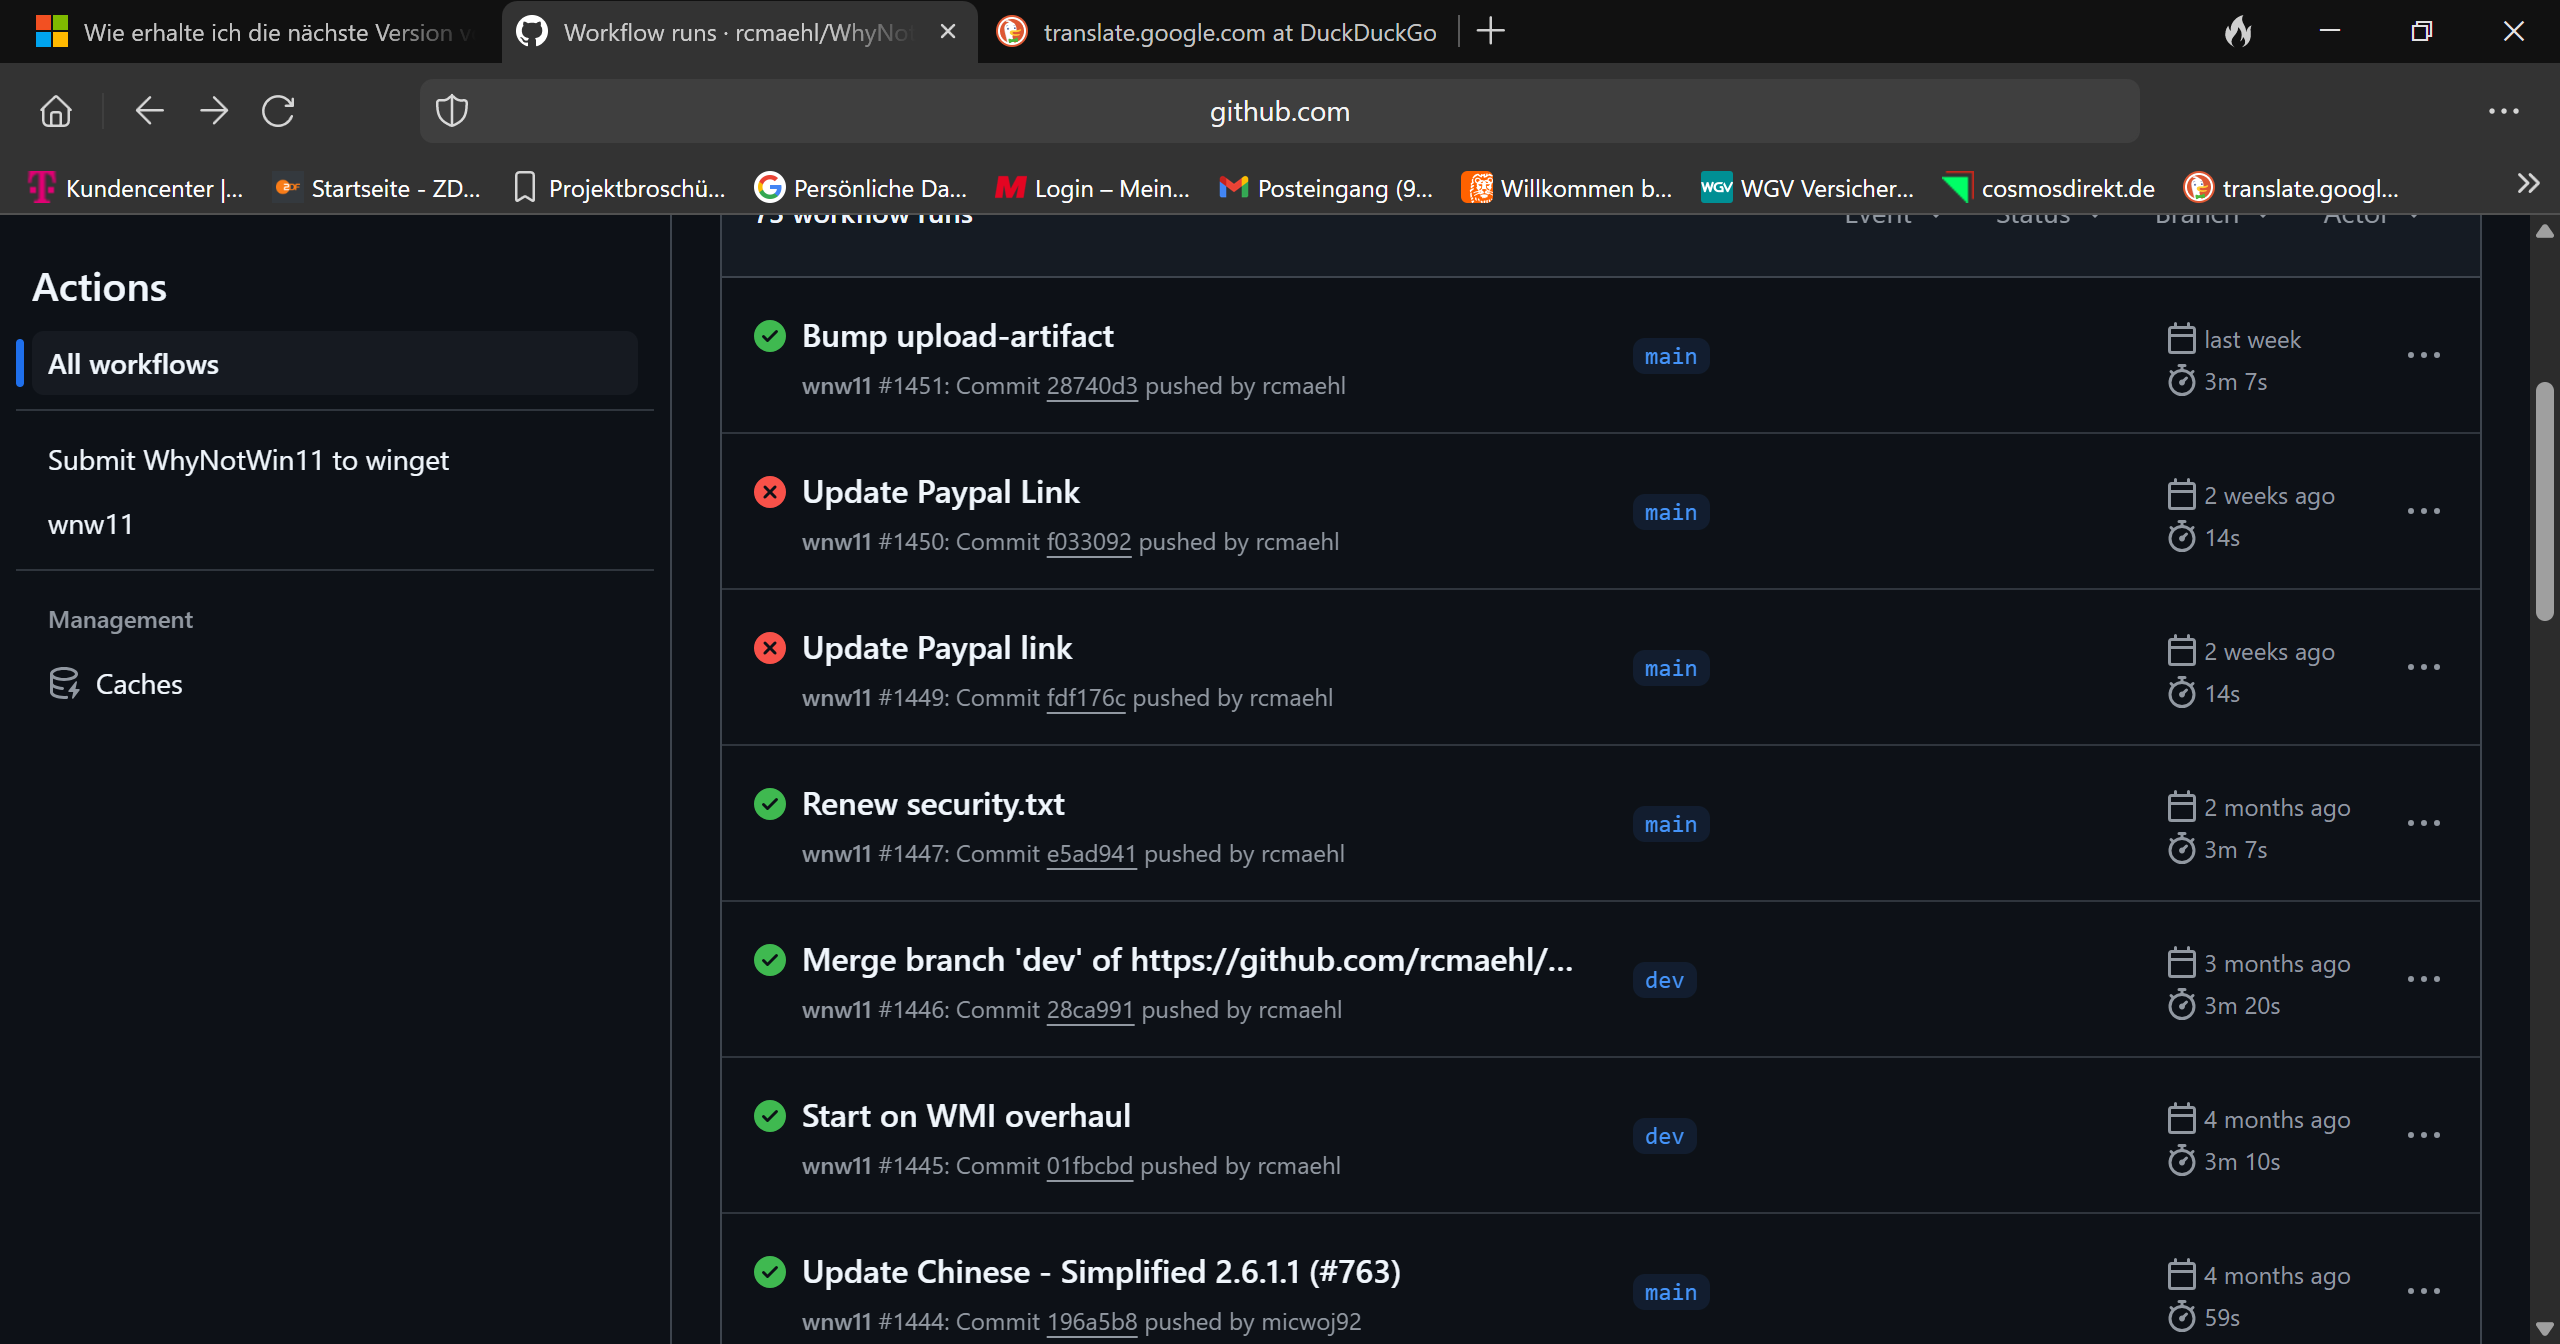This screenshot has width=2560, height=1344.
Task: Open Willkommen b bookmark
Action: 1567,188
